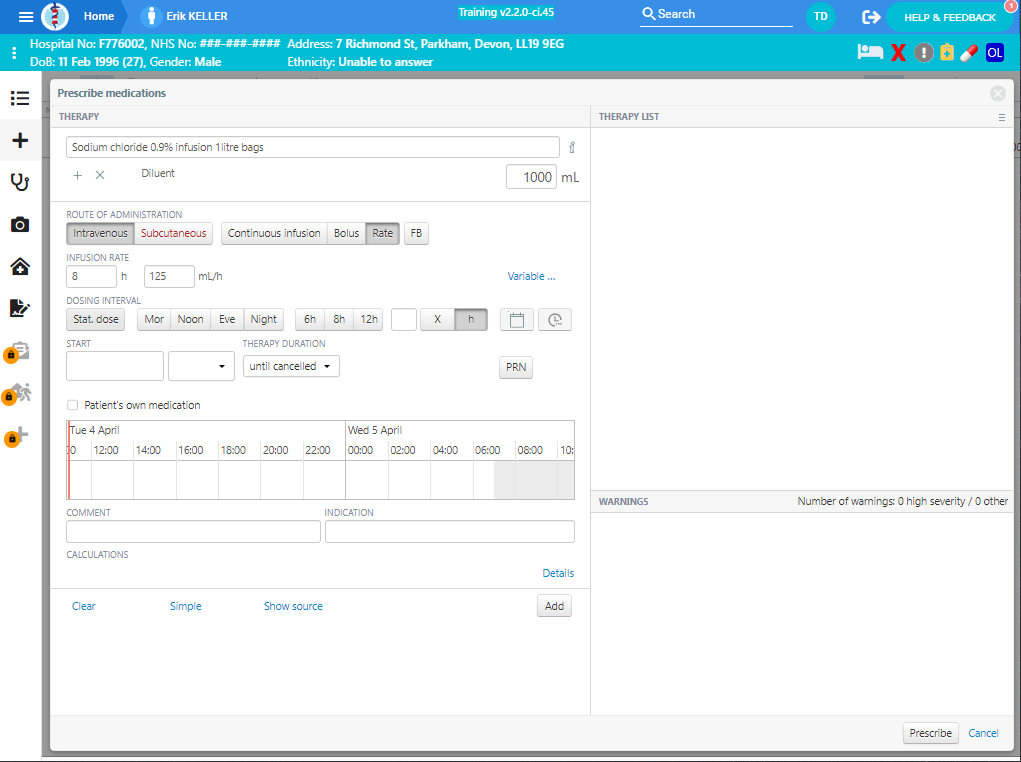Open the start time dropdown

point(201,366)
